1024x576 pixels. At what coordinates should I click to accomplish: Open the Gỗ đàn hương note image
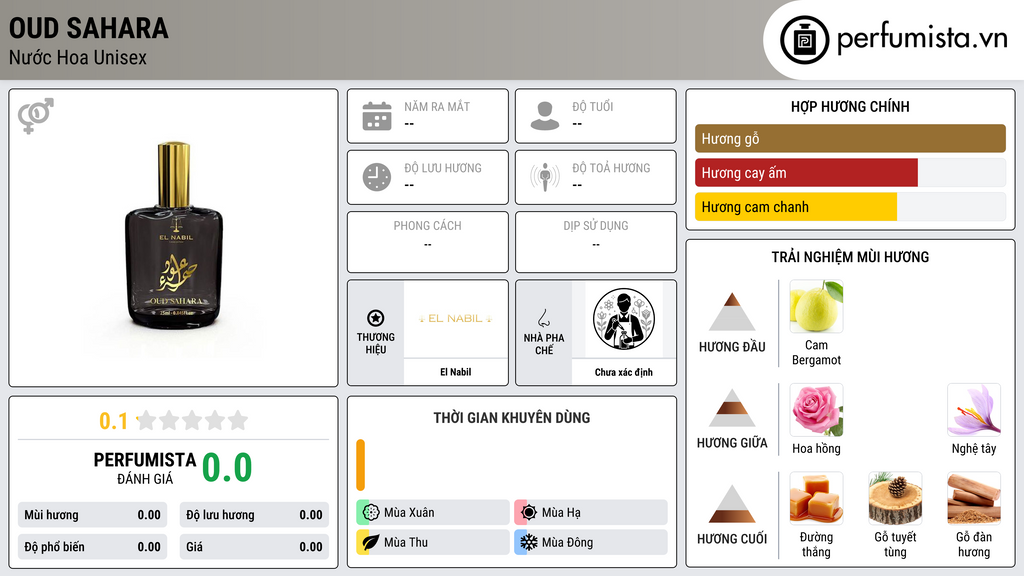coord(974,498)
